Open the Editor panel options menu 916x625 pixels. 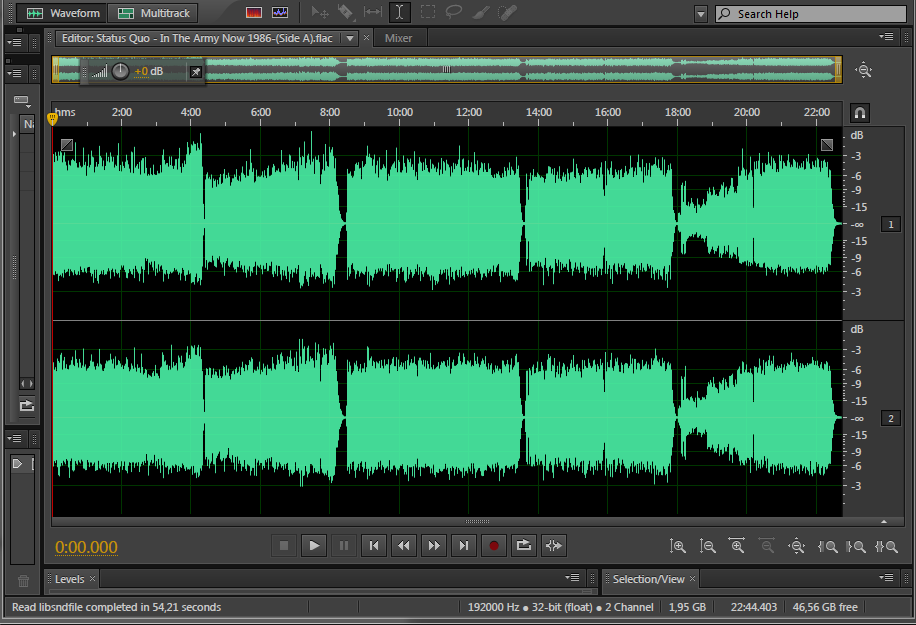(x=886, y=37)
